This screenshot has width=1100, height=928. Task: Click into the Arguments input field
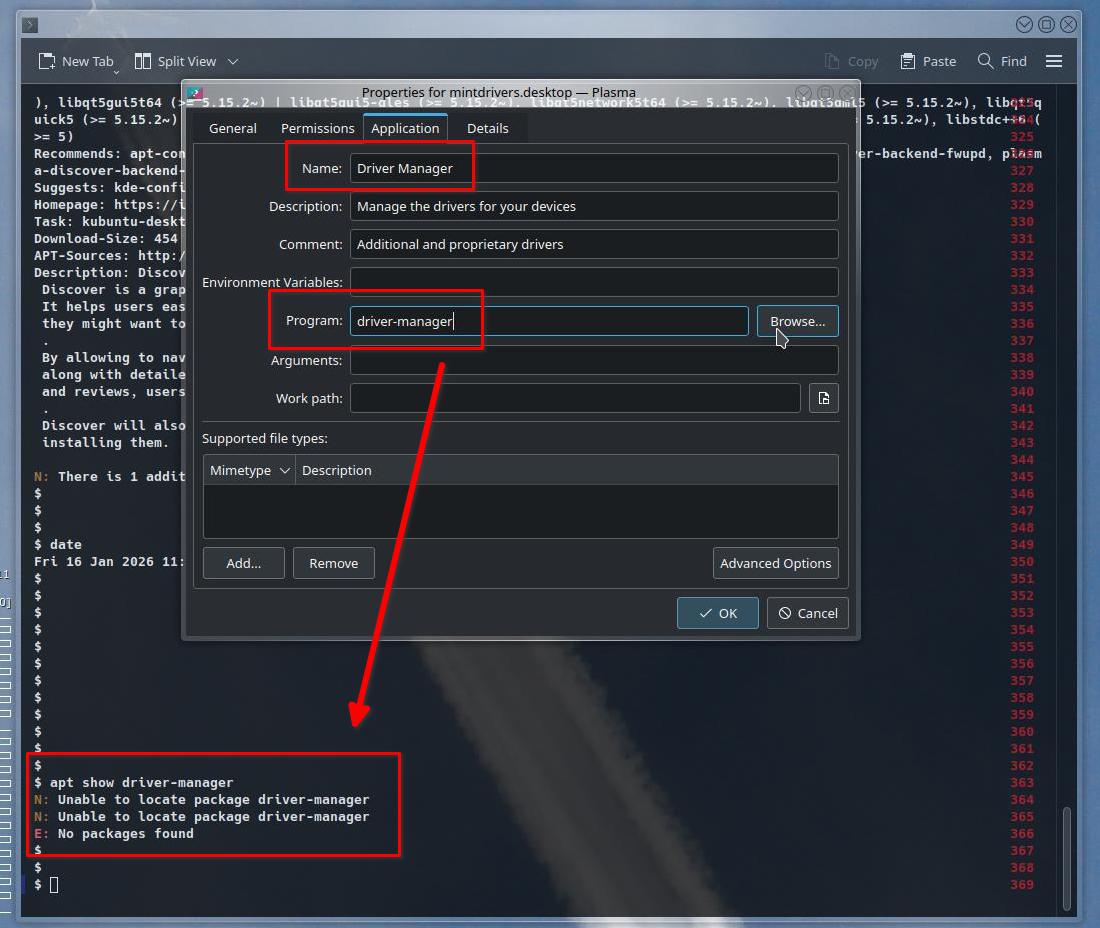(x=593, y=360)
